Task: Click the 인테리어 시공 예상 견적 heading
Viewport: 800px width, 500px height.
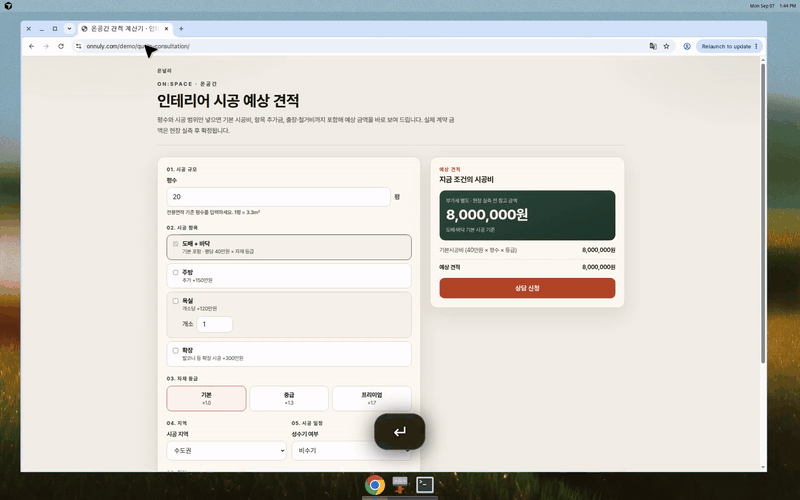Action: 228,101
